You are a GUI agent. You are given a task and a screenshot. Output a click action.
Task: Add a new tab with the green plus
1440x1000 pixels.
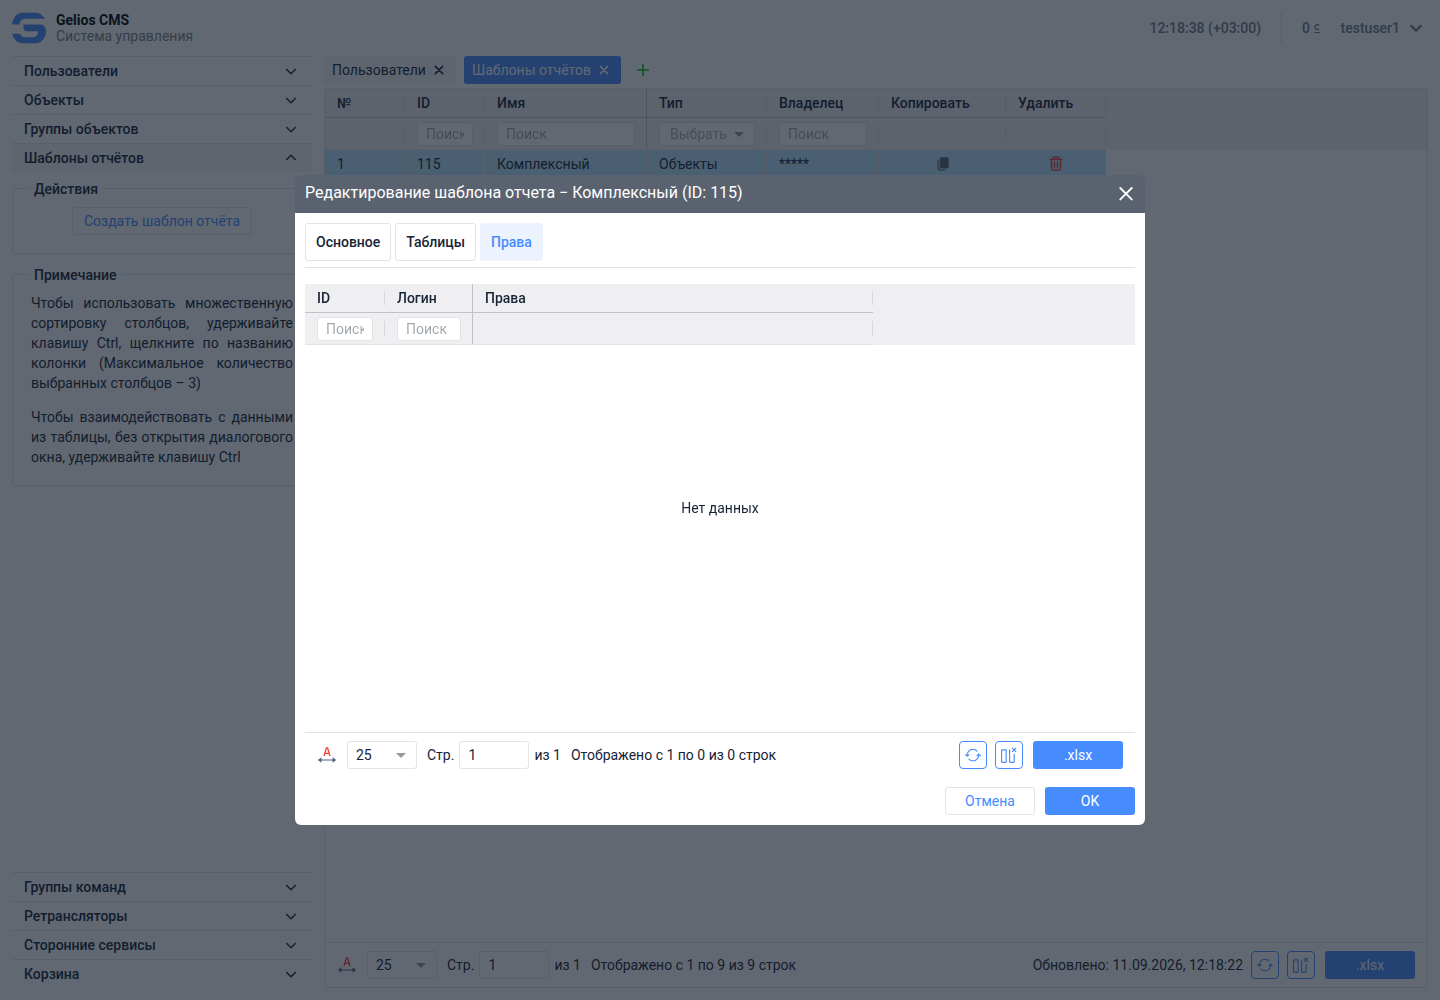click(x=643, y=70)
